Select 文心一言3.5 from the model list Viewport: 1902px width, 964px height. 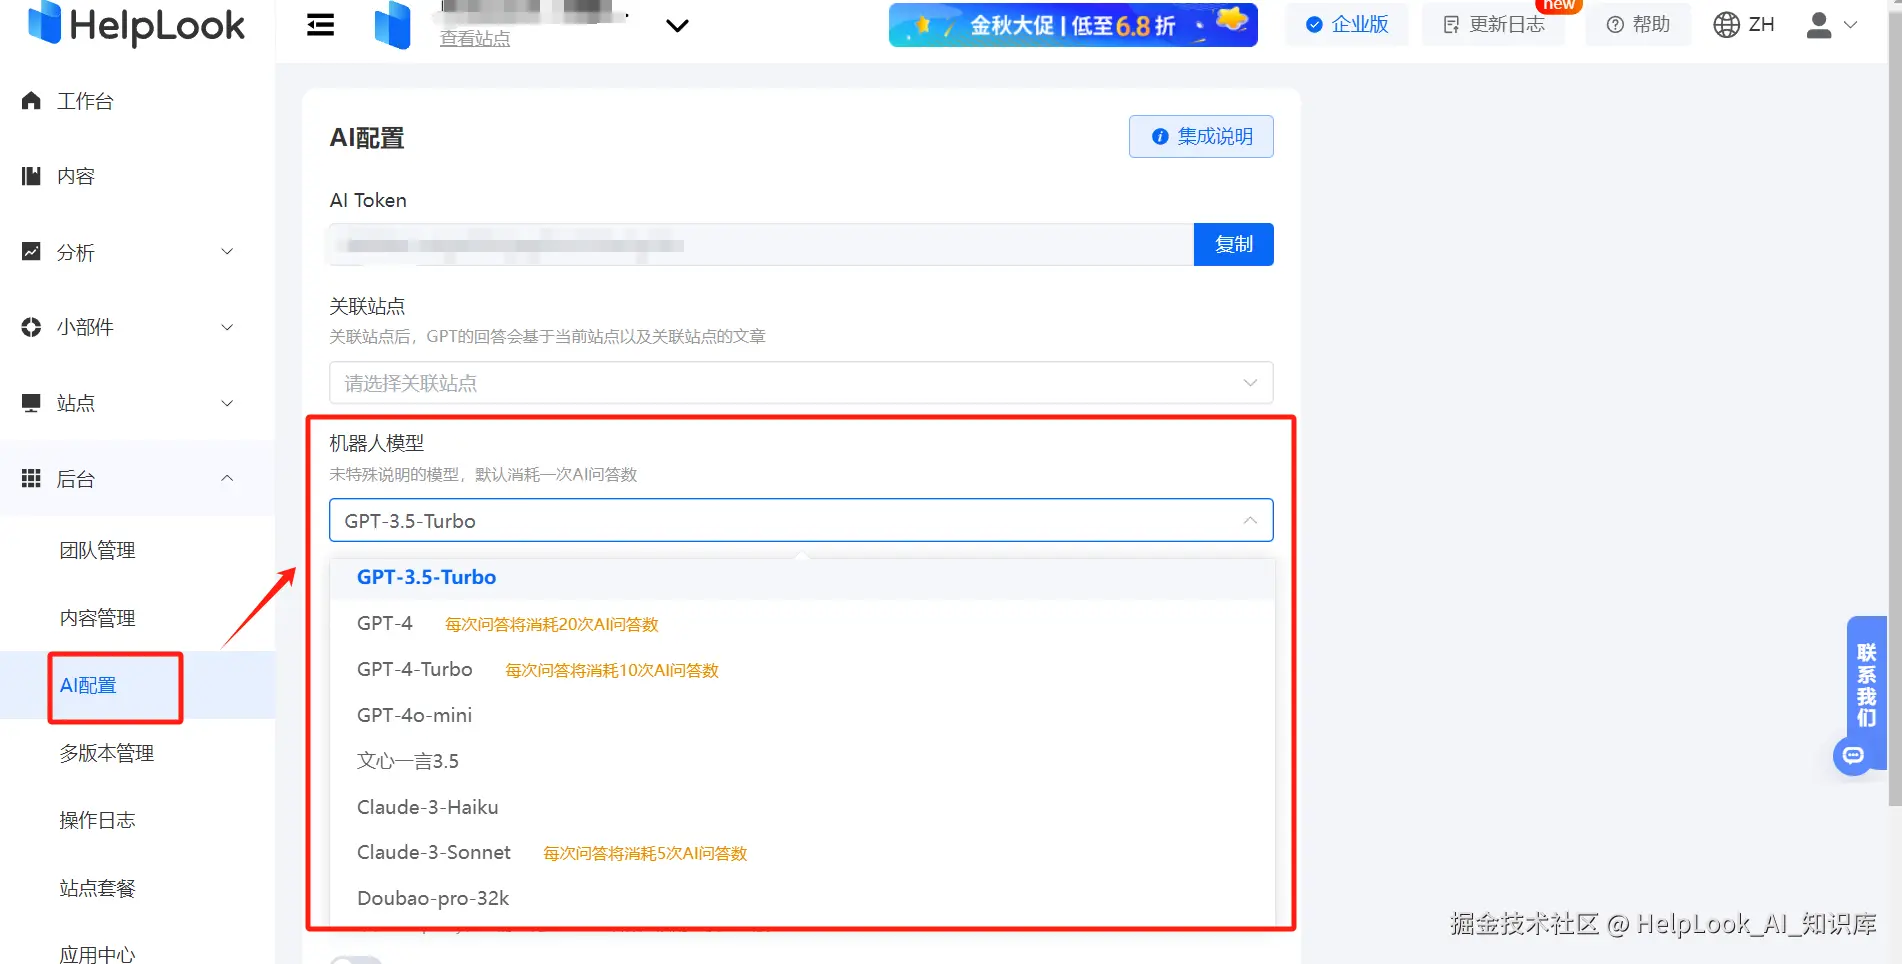tap(802, 761)
